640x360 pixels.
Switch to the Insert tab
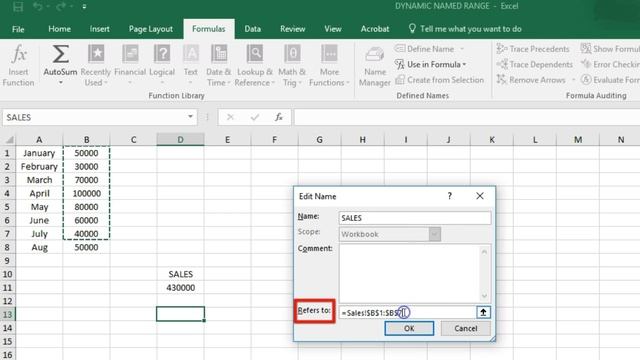pyautogui.click(x=100, y=29)
